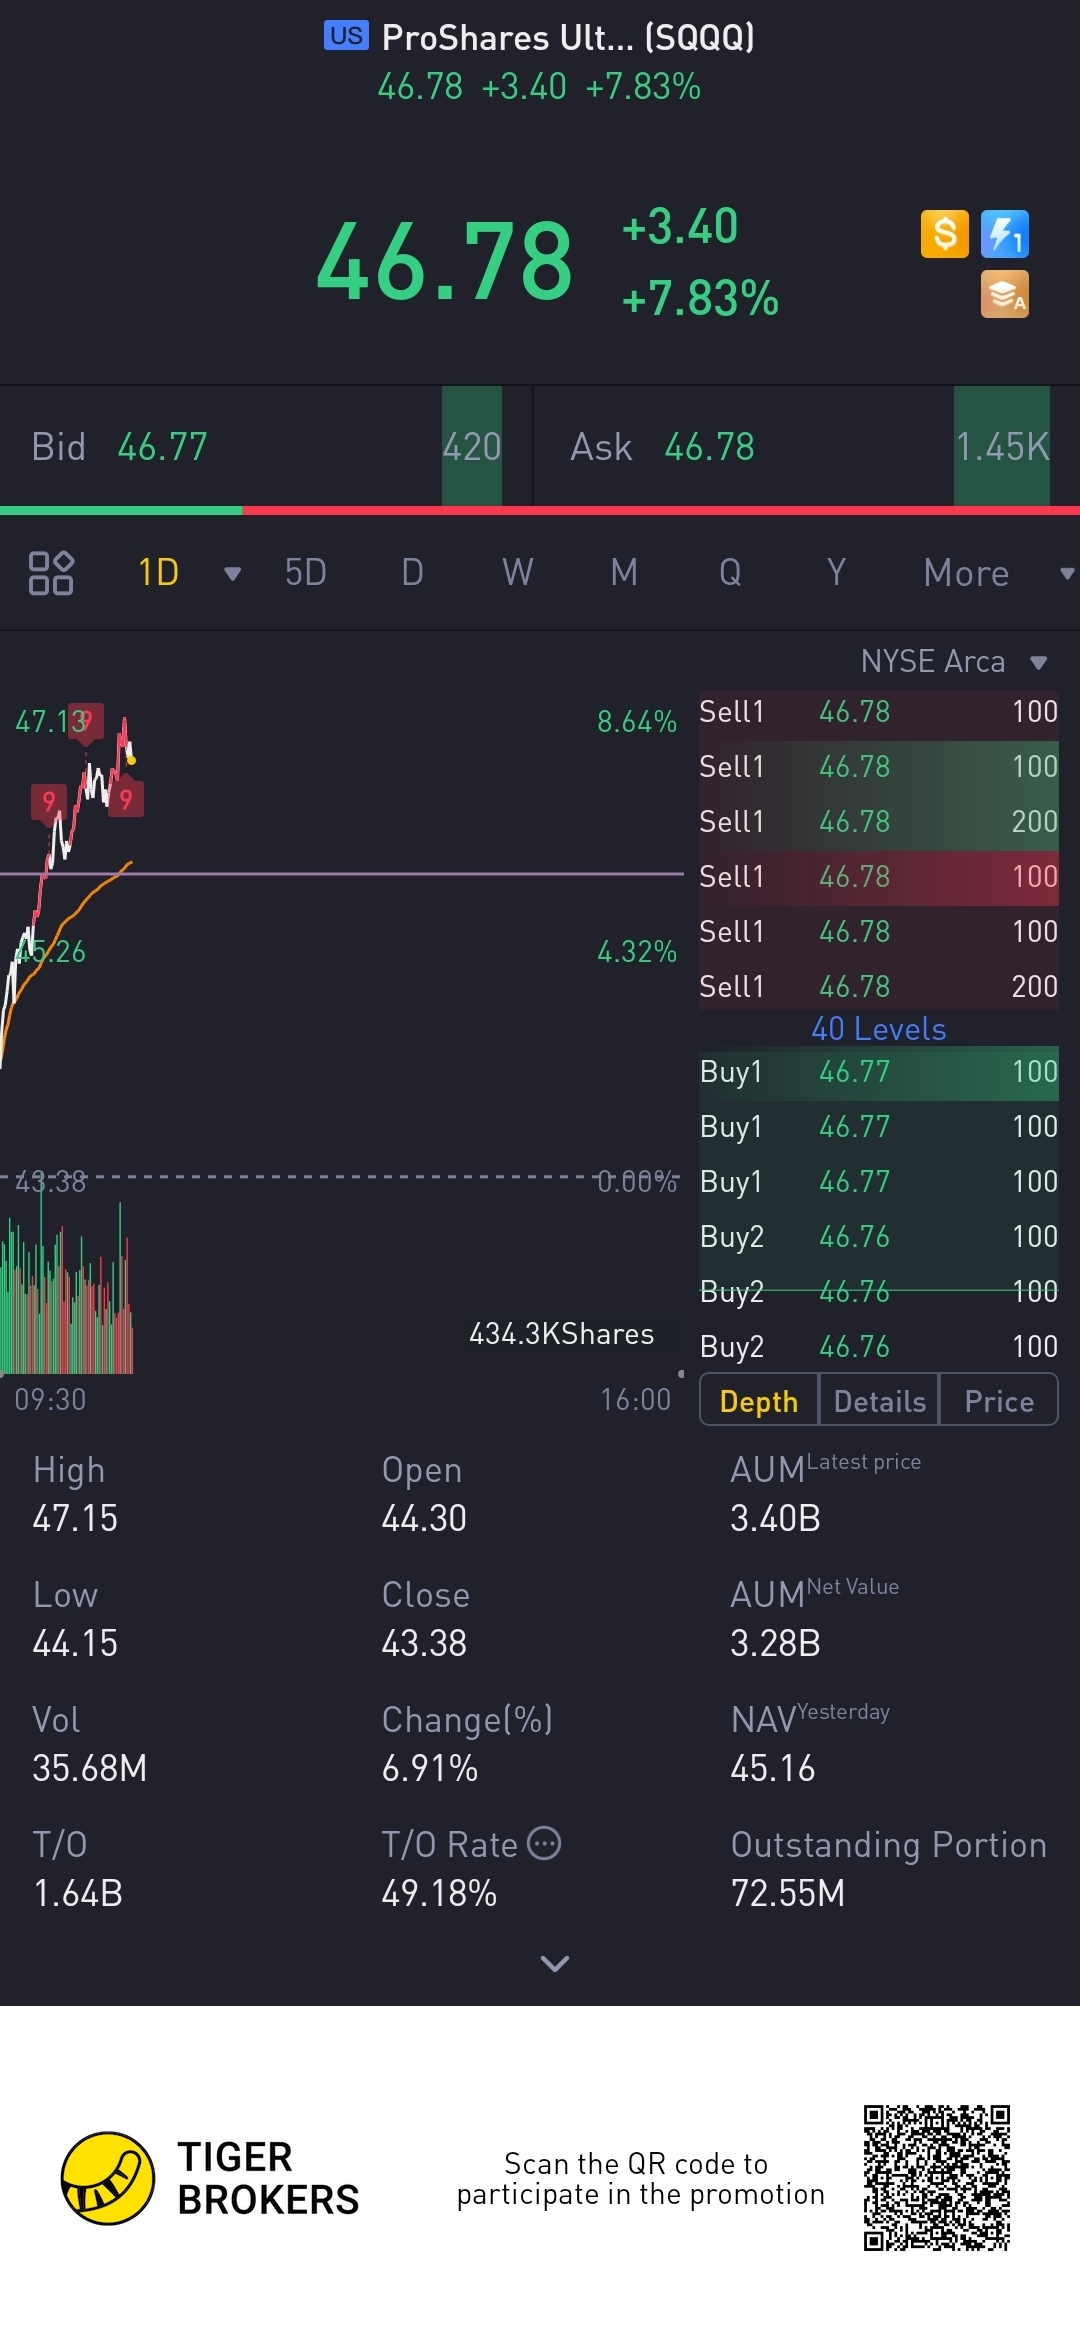Open the 40 Levels link
This screenshot has width=1080, height=2351.
coord(878,1029)
